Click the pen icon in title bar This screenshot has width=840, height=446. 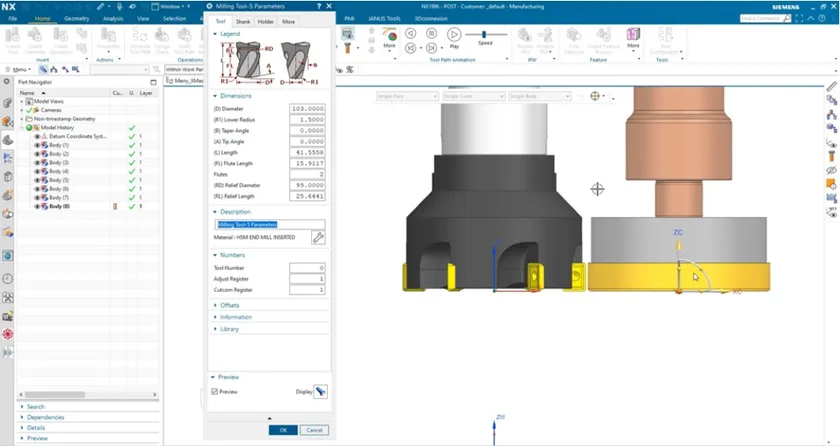click(101, 6)
